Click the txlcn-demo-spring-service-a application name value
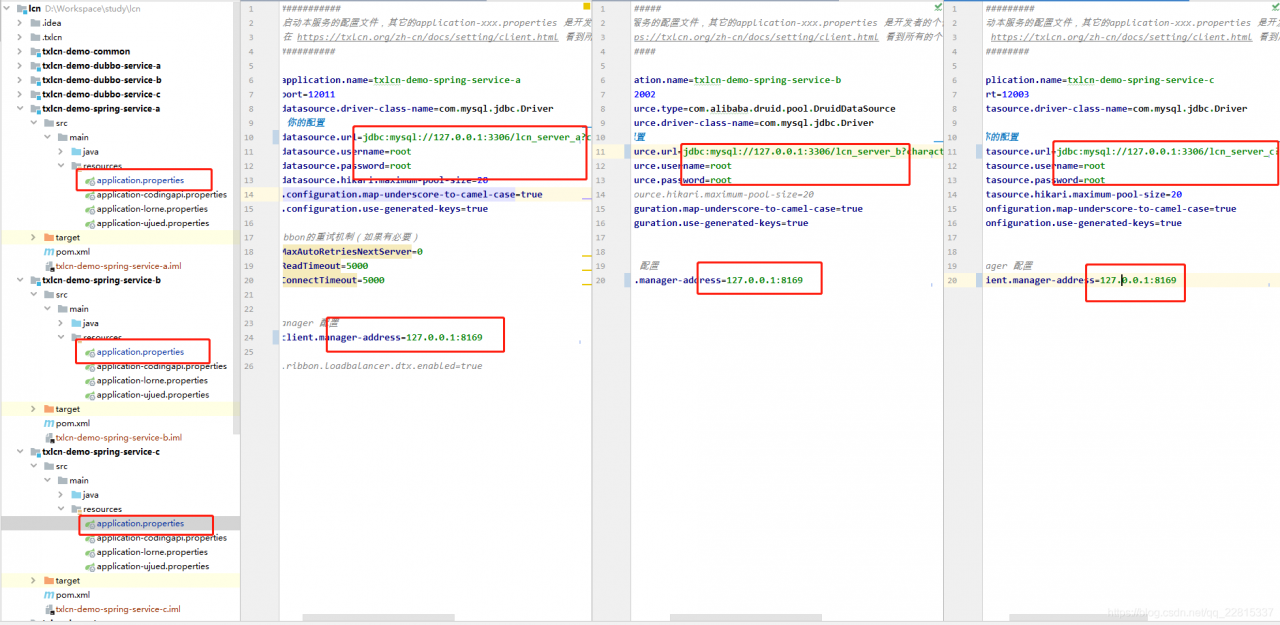This screenshot has width=1280, height=625. click(x=446, y=80)
